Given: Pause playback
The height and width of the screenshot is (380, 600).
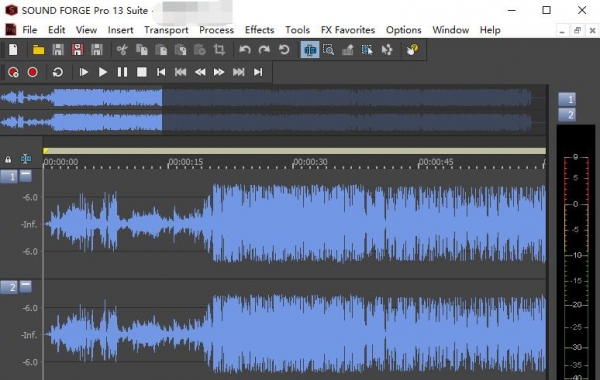Looking at the screenshot, I should (x=122, y=72).
